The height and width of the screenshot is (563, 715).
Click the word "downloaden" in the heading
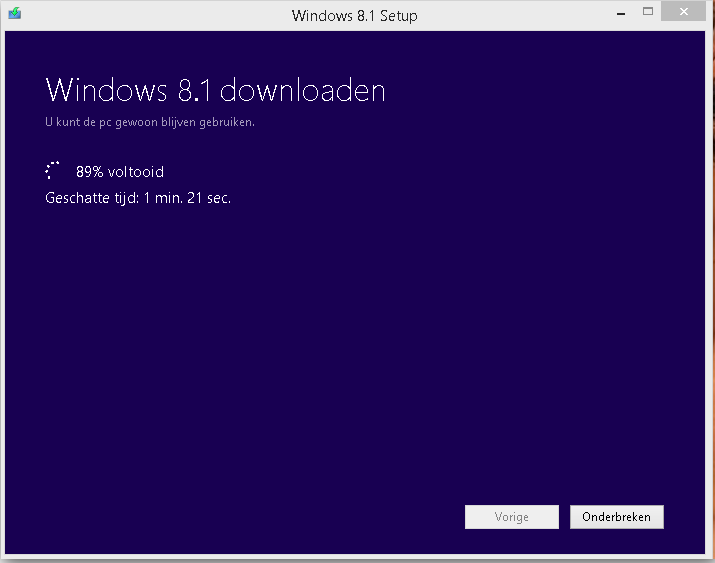click(x=302, y=91)
